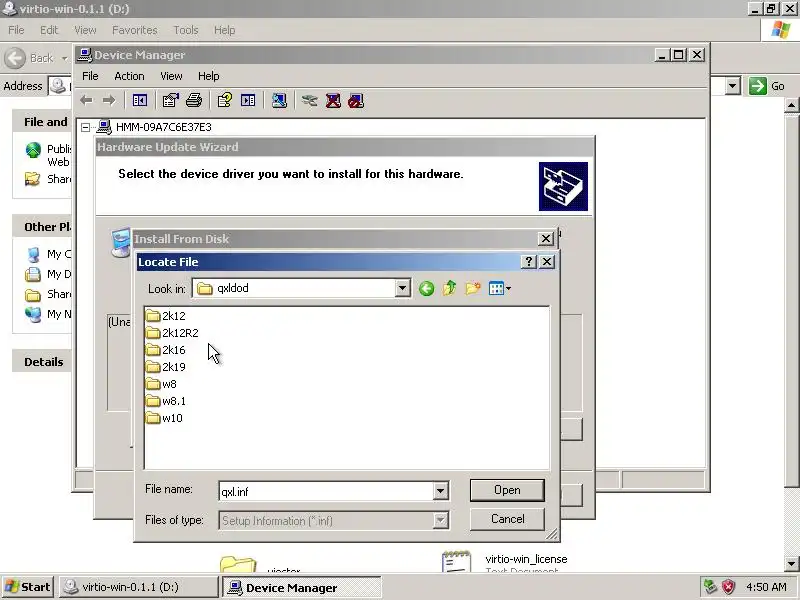Open virtio-win_license text document

(506, 561)
